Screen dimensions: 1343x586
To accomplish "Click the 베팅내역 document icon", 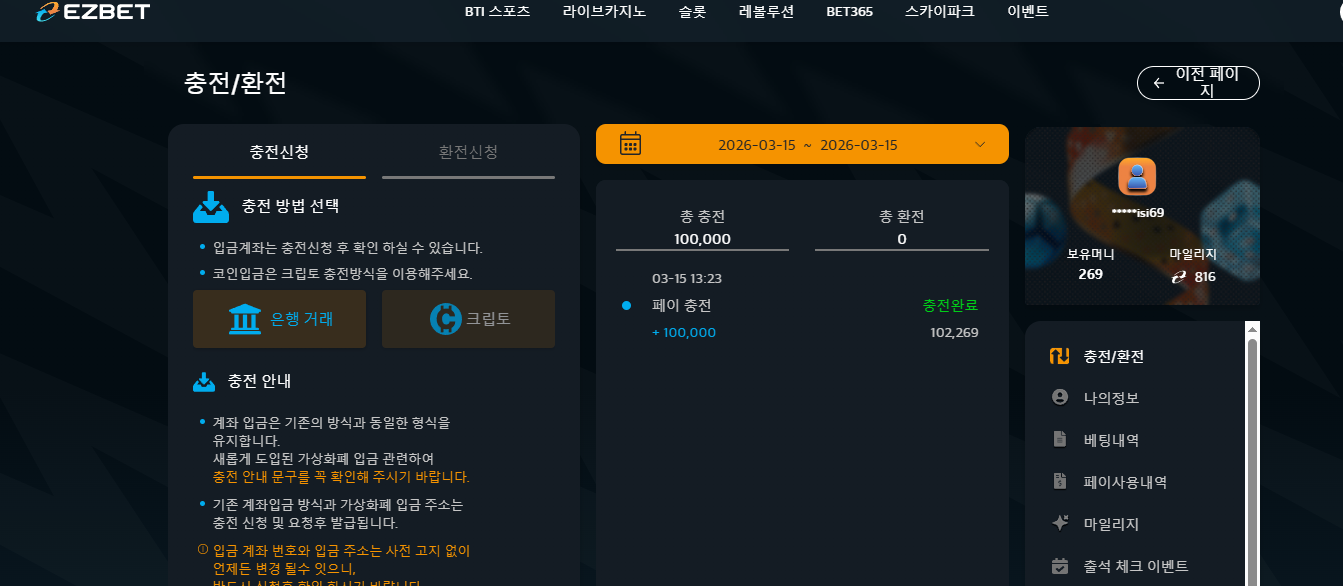I will click(1060, 439).
